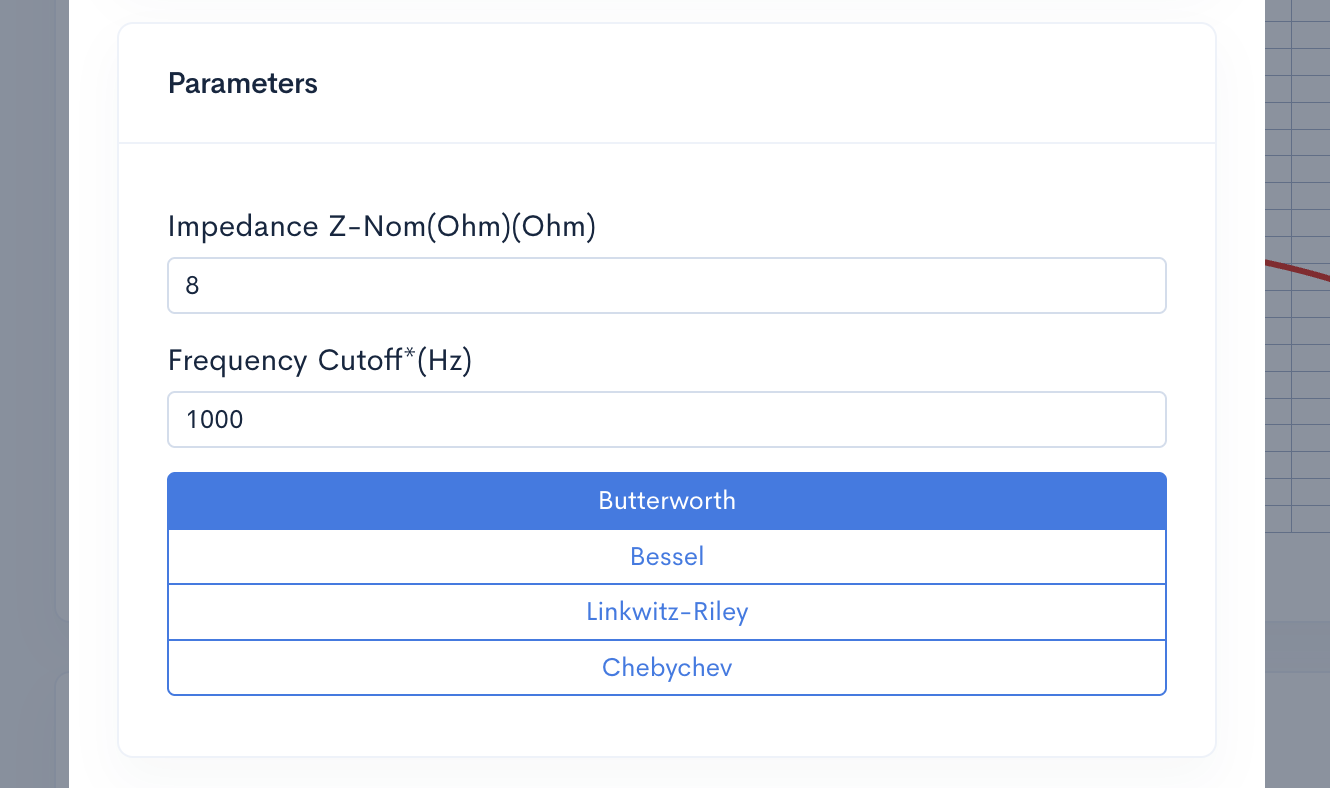
Task: Click into the Frequency Cutoff input field
Action: click(x=666, y=419)
